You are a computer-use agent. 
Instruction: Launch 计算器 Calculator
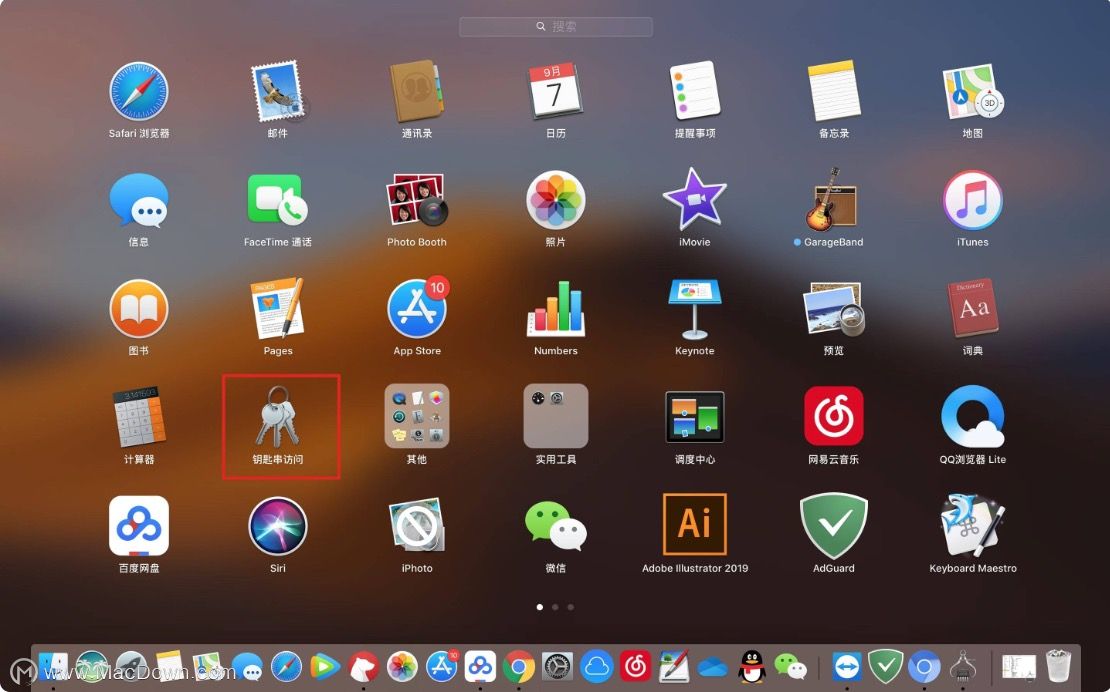click(x=139, y=417)
